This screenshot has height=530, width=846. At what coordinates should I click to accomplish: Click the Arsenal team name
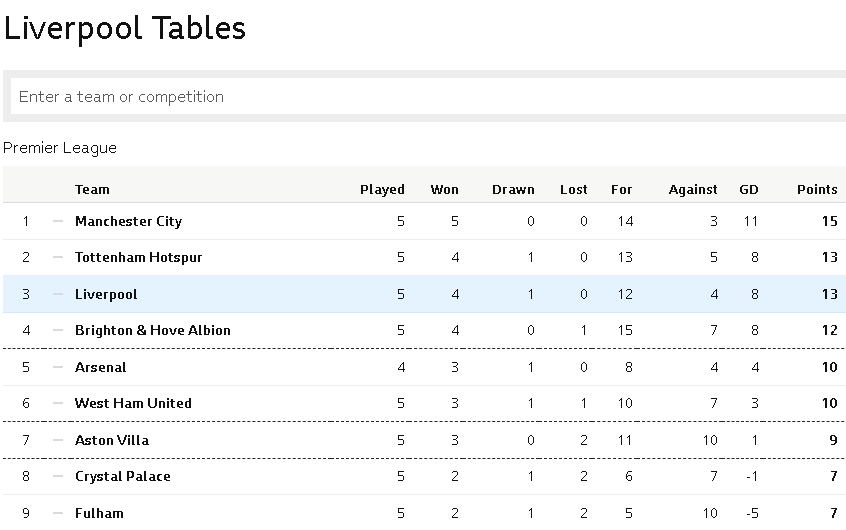click(x=100, y=368)
